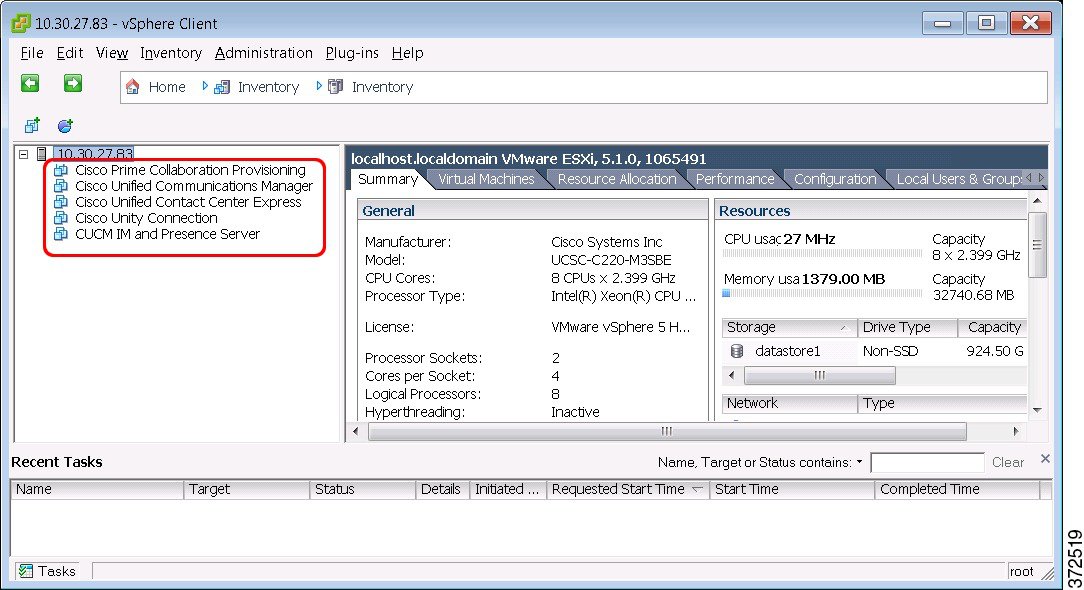The width and height of the screenshot is (1084, 590).
Task: Select Cisco Unity Connection VM
Action: pyautogui.click(x=146, y=218)
